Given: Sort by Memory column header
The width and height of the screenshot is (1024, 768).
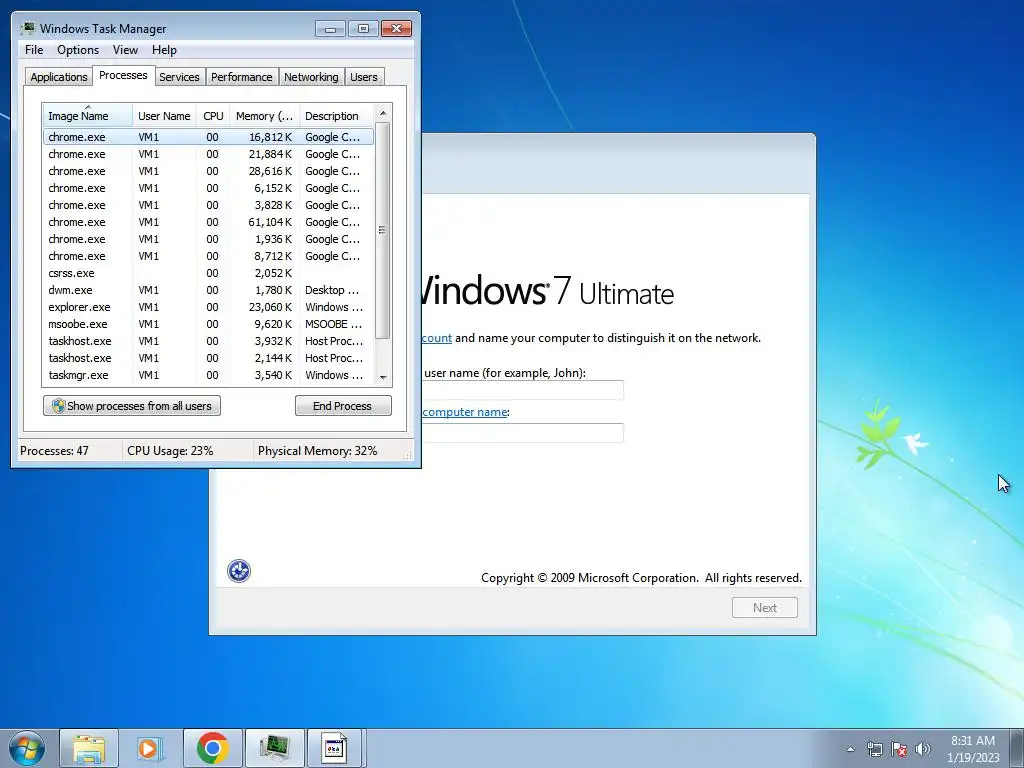Looking at the screenshot, I should (264, 116).
